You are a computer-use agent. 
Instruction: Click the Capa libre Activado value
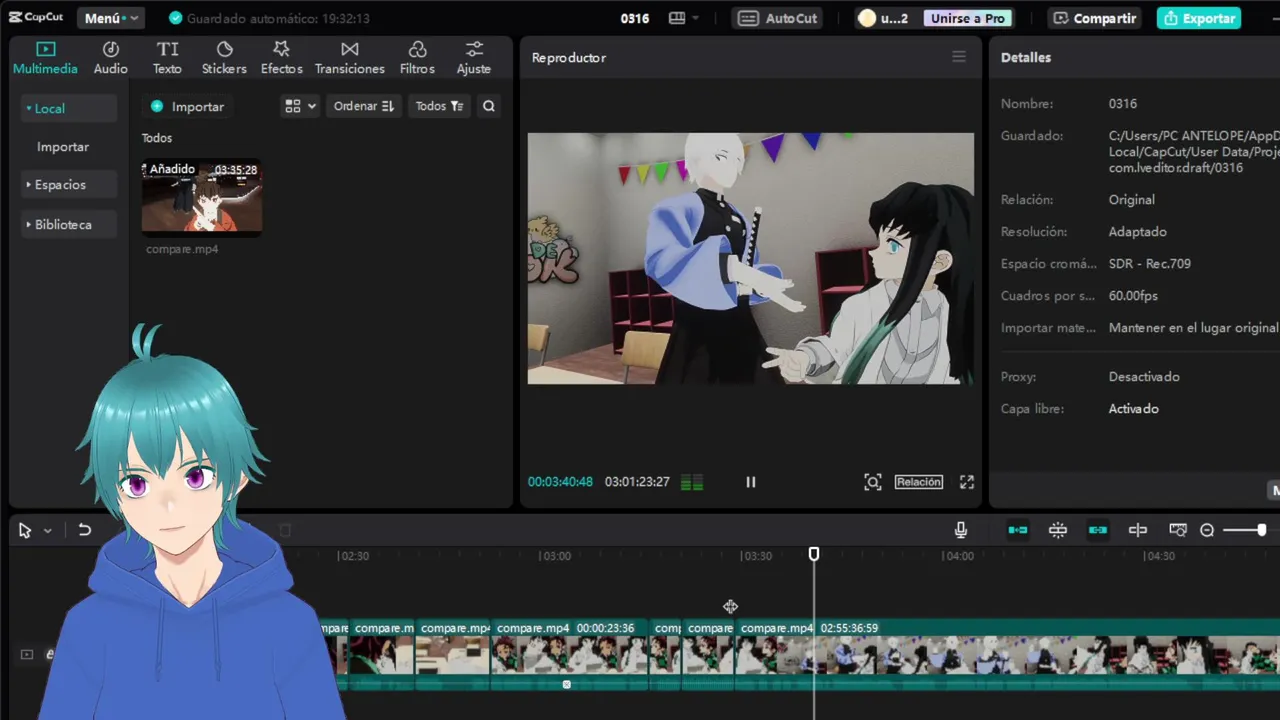click(1134, 409)
